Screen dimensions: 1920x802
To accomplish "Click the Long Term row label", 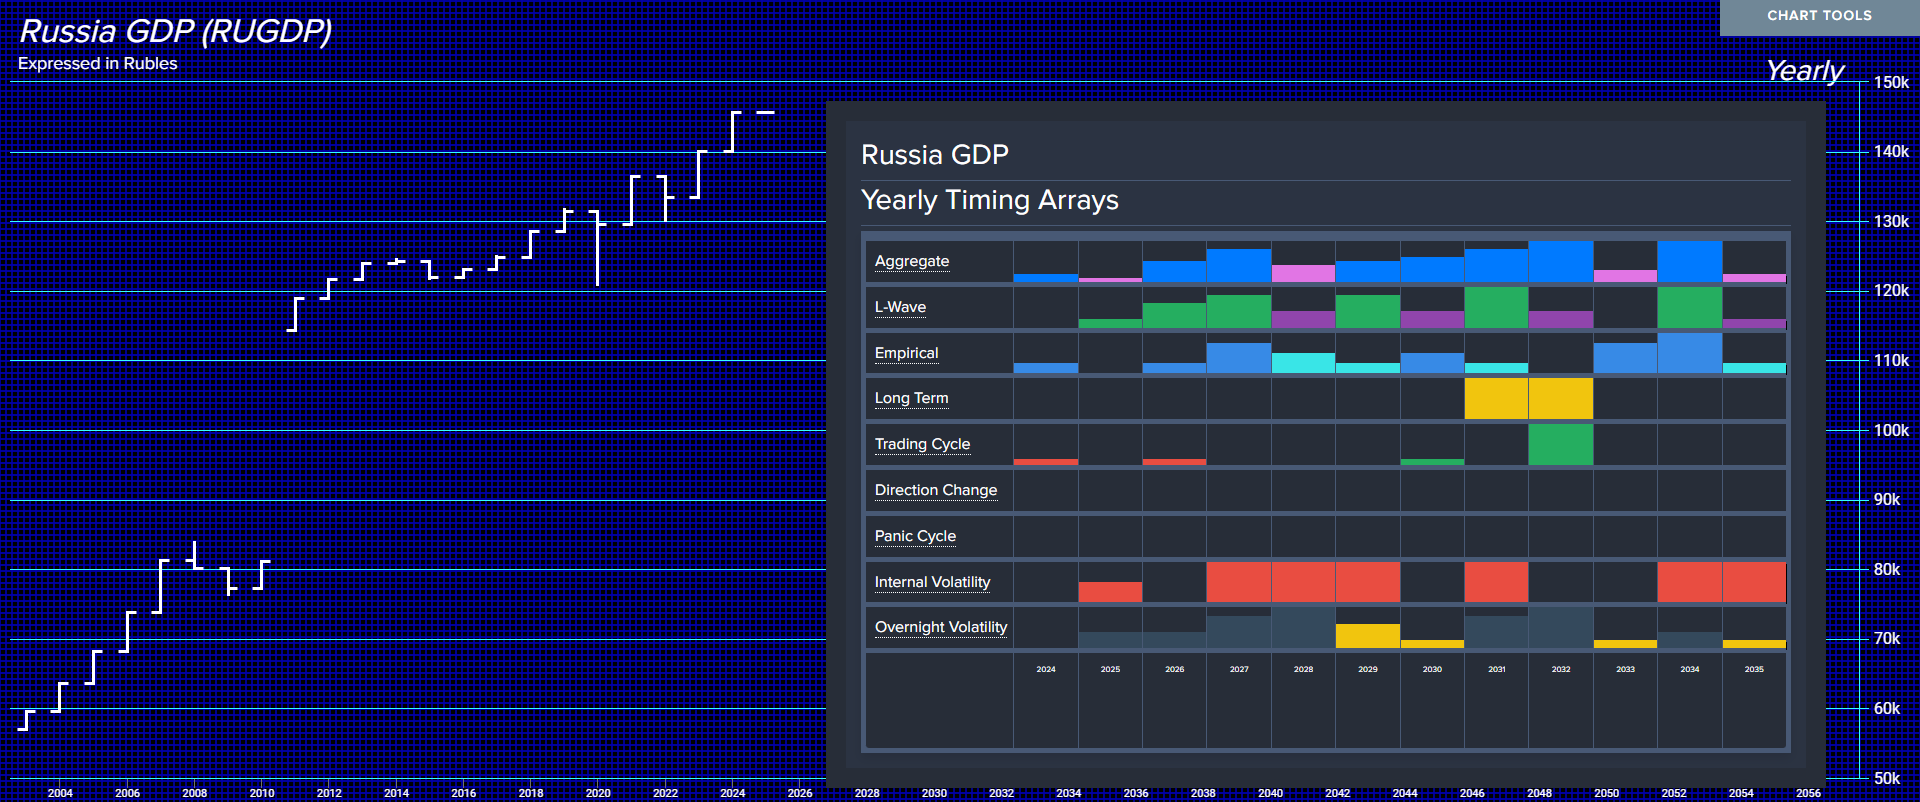I will (911, 398).
